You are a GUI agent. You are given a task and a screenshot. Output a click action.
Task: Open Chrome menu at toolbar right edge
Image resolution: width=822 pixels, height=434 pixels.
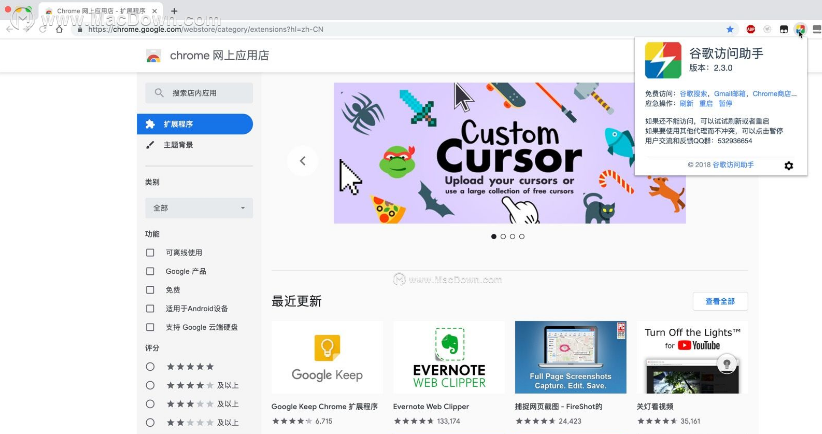coord(817,29)
